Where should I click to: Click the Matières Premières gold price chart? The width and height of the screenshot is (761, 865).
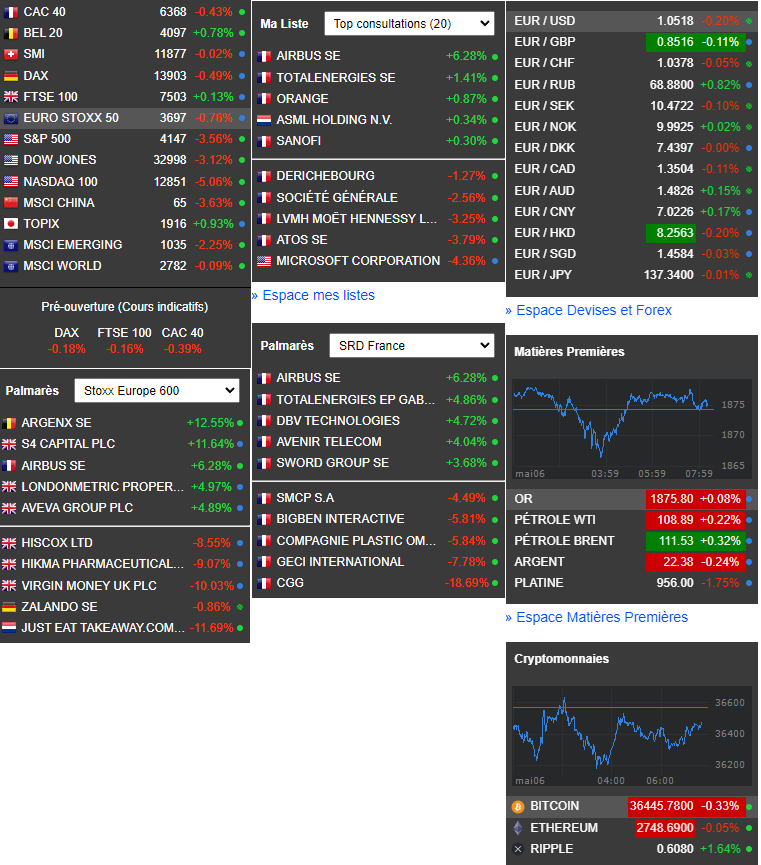tap(632, 429)
